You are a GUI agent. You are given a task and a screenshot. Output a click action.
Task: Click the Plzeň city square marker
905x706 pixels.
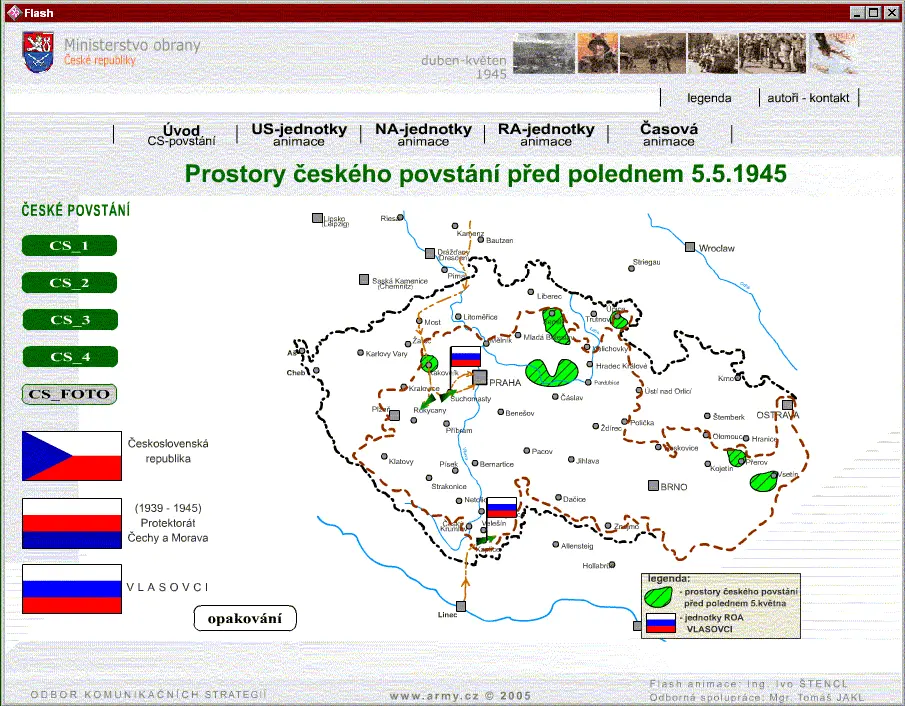(x=394, y=415)
